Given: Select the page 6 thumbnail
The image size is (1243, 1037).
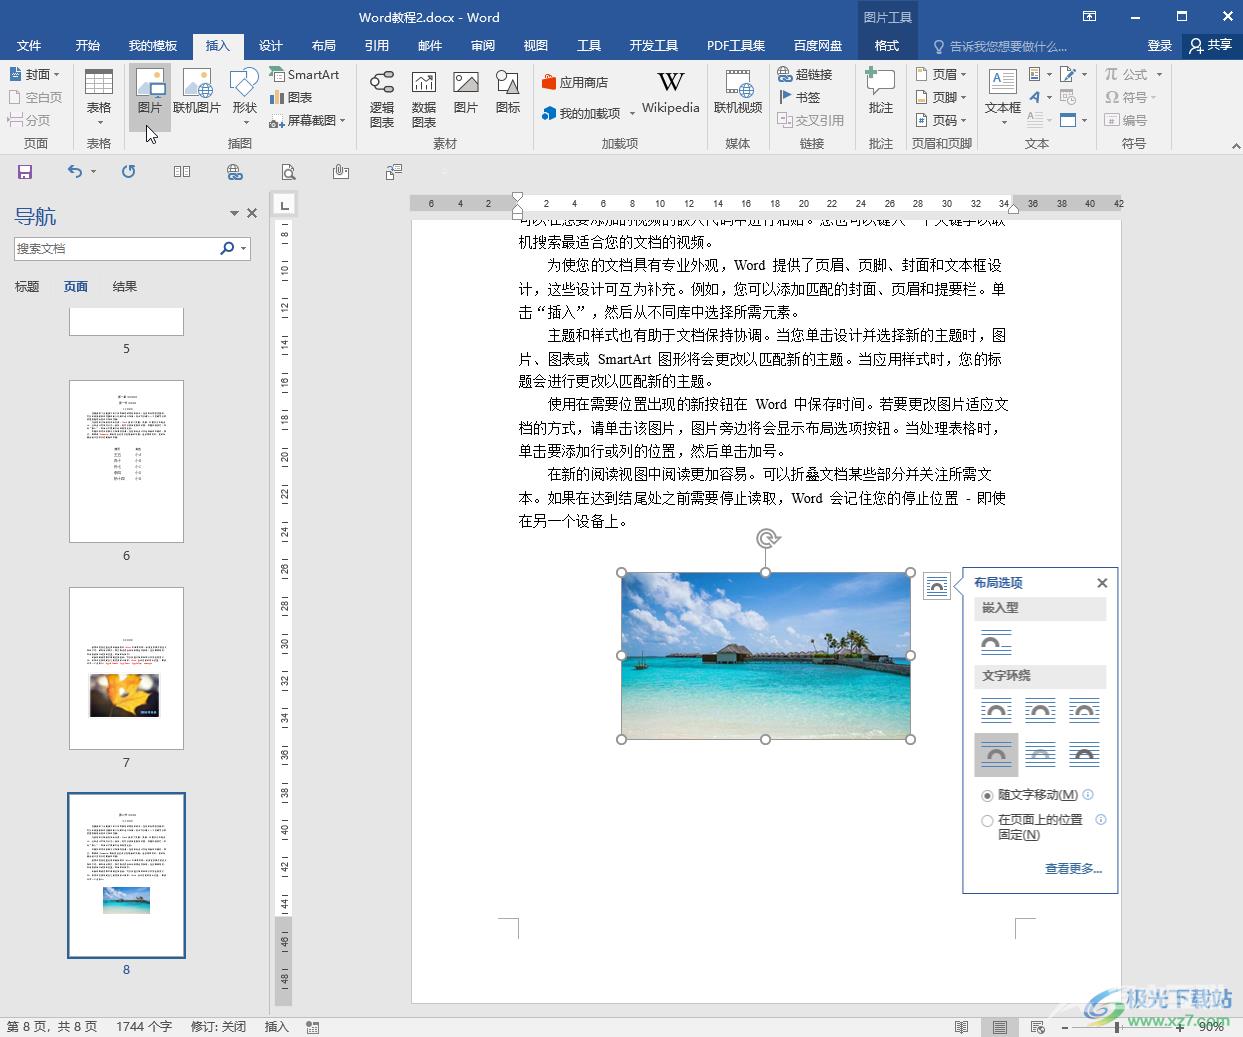Looking at the screenshot, I should pos(126,461).
